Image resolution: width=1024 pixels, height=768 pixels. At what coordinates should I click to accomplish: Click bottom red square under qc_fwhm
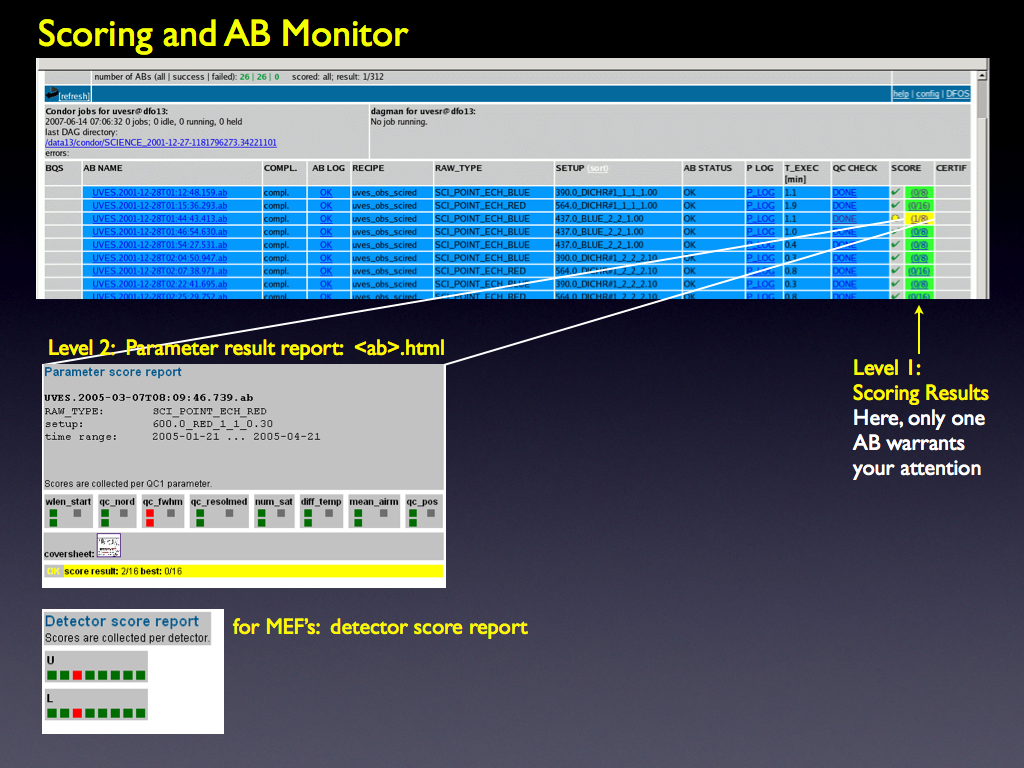[150, 523]
